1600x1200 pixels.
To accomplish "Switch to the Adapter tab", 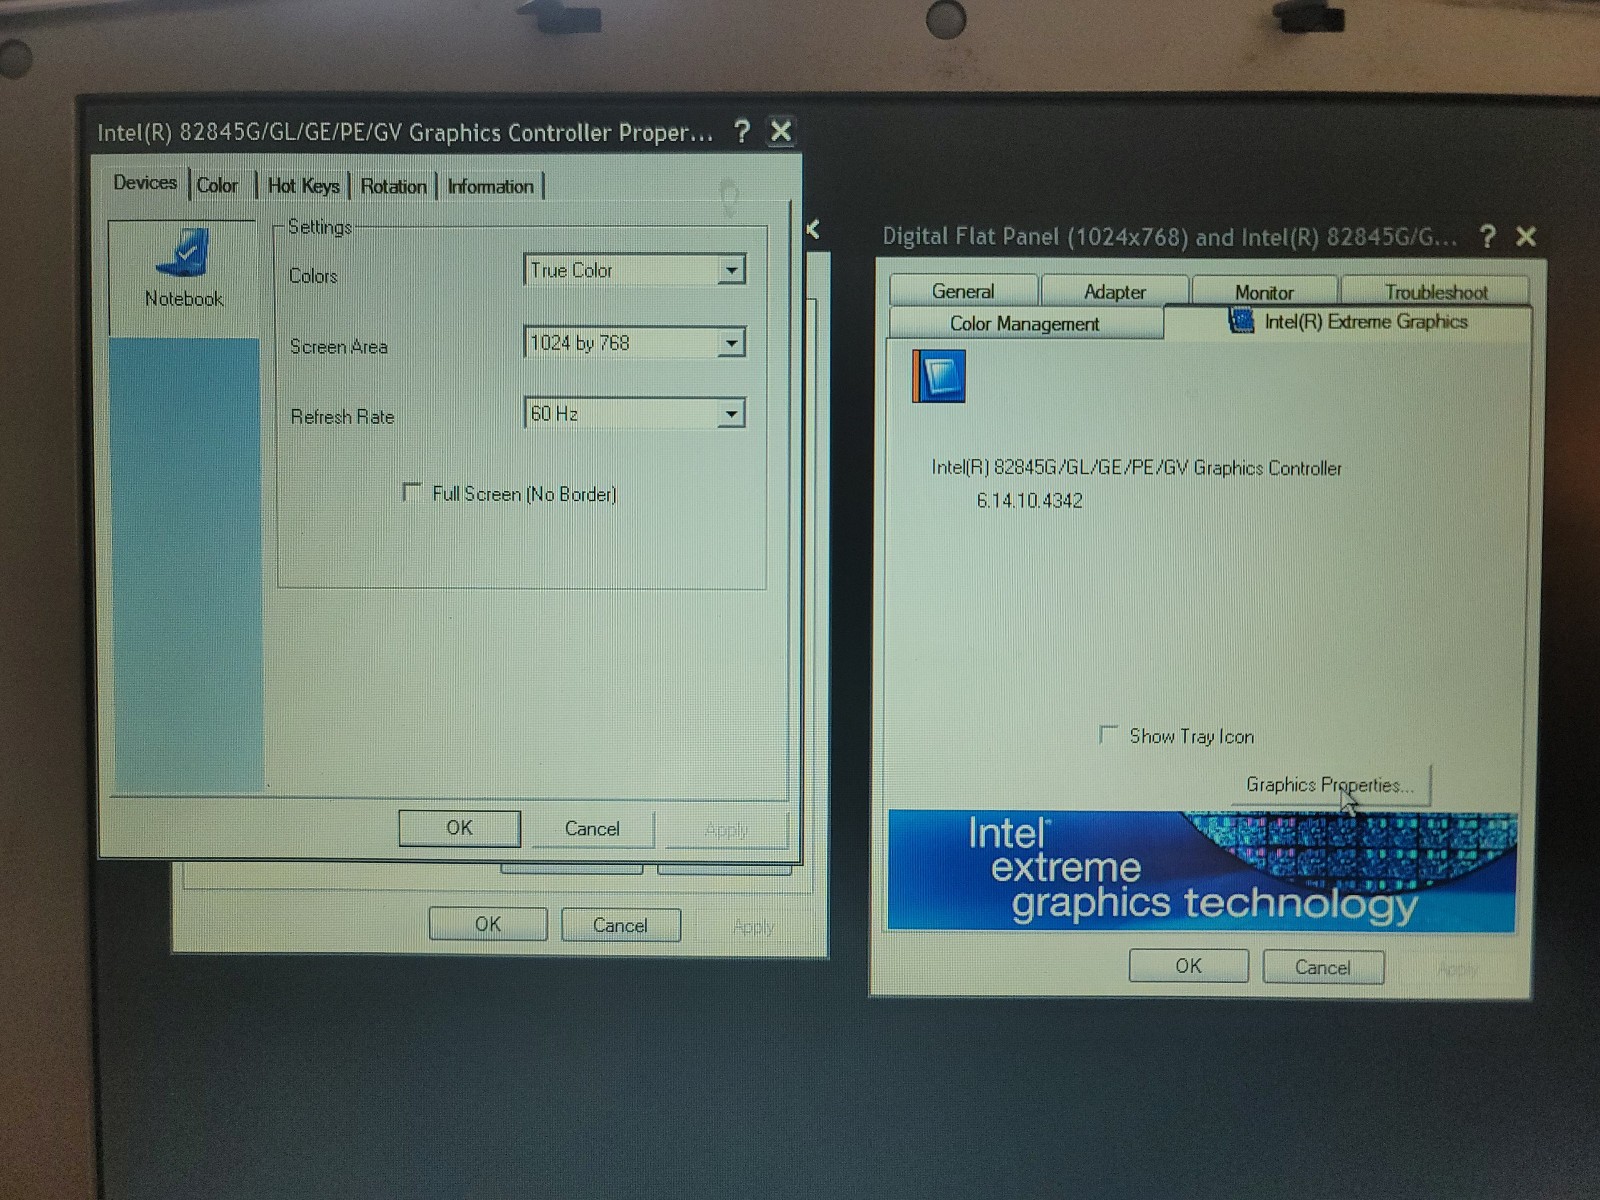I will coord(1115,292).
